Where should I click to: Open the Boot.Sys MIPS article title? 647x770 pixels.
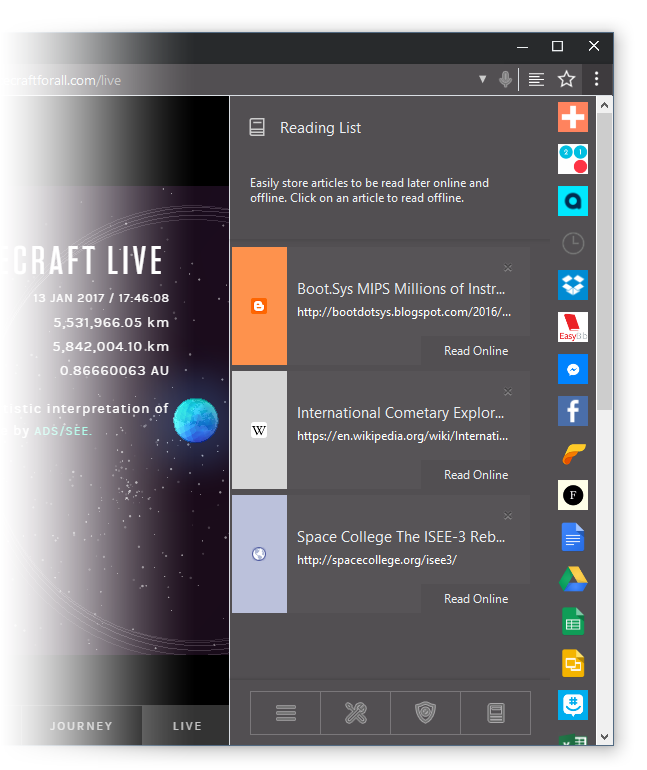point(401,289)
